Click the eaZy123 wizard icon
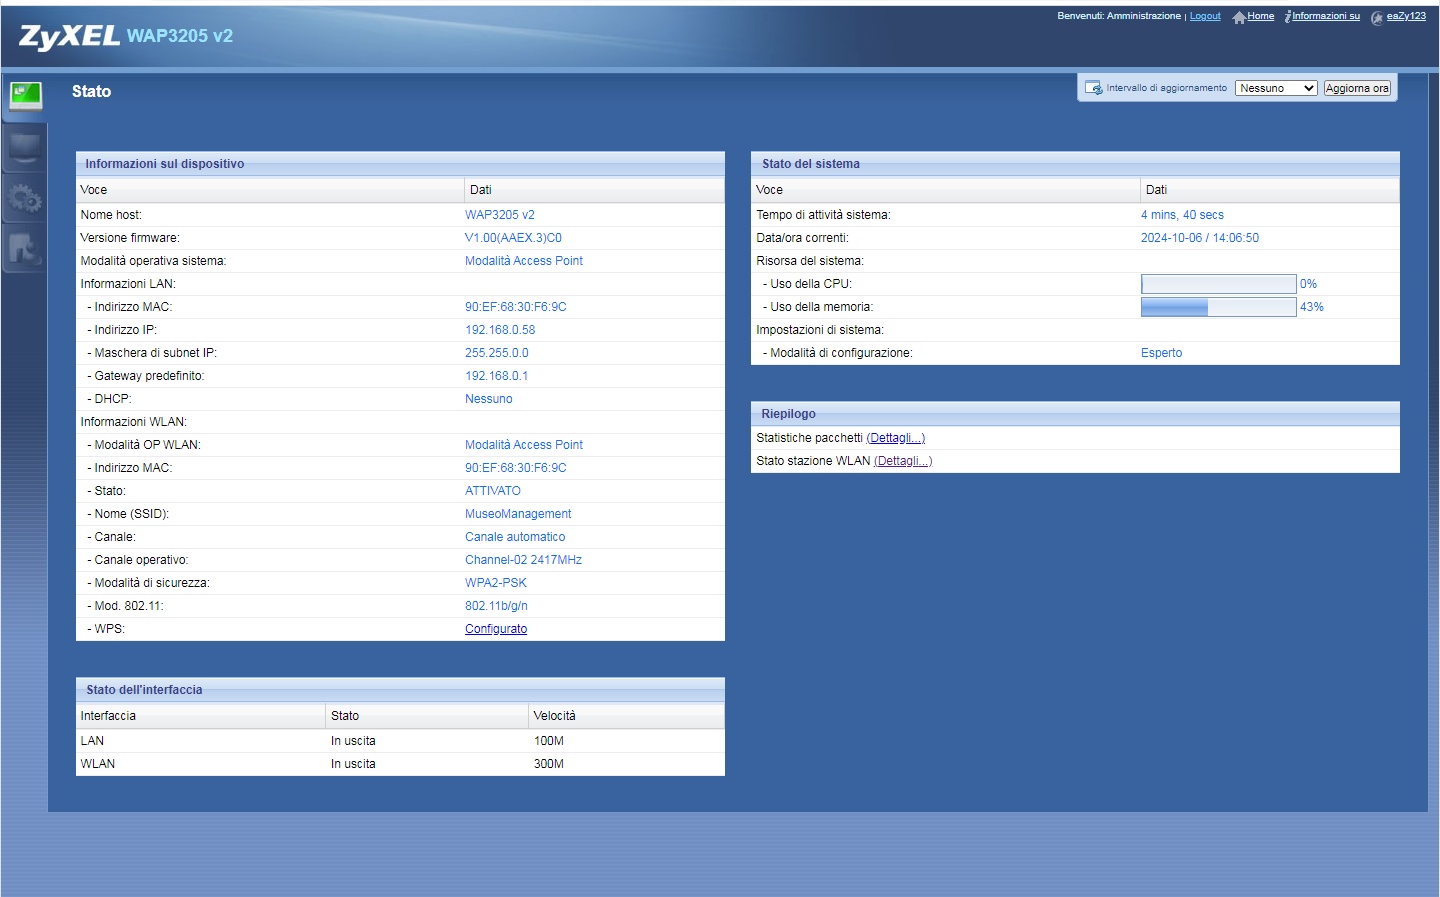This screenshot has width=1440, height=897. pos(1377,17)
